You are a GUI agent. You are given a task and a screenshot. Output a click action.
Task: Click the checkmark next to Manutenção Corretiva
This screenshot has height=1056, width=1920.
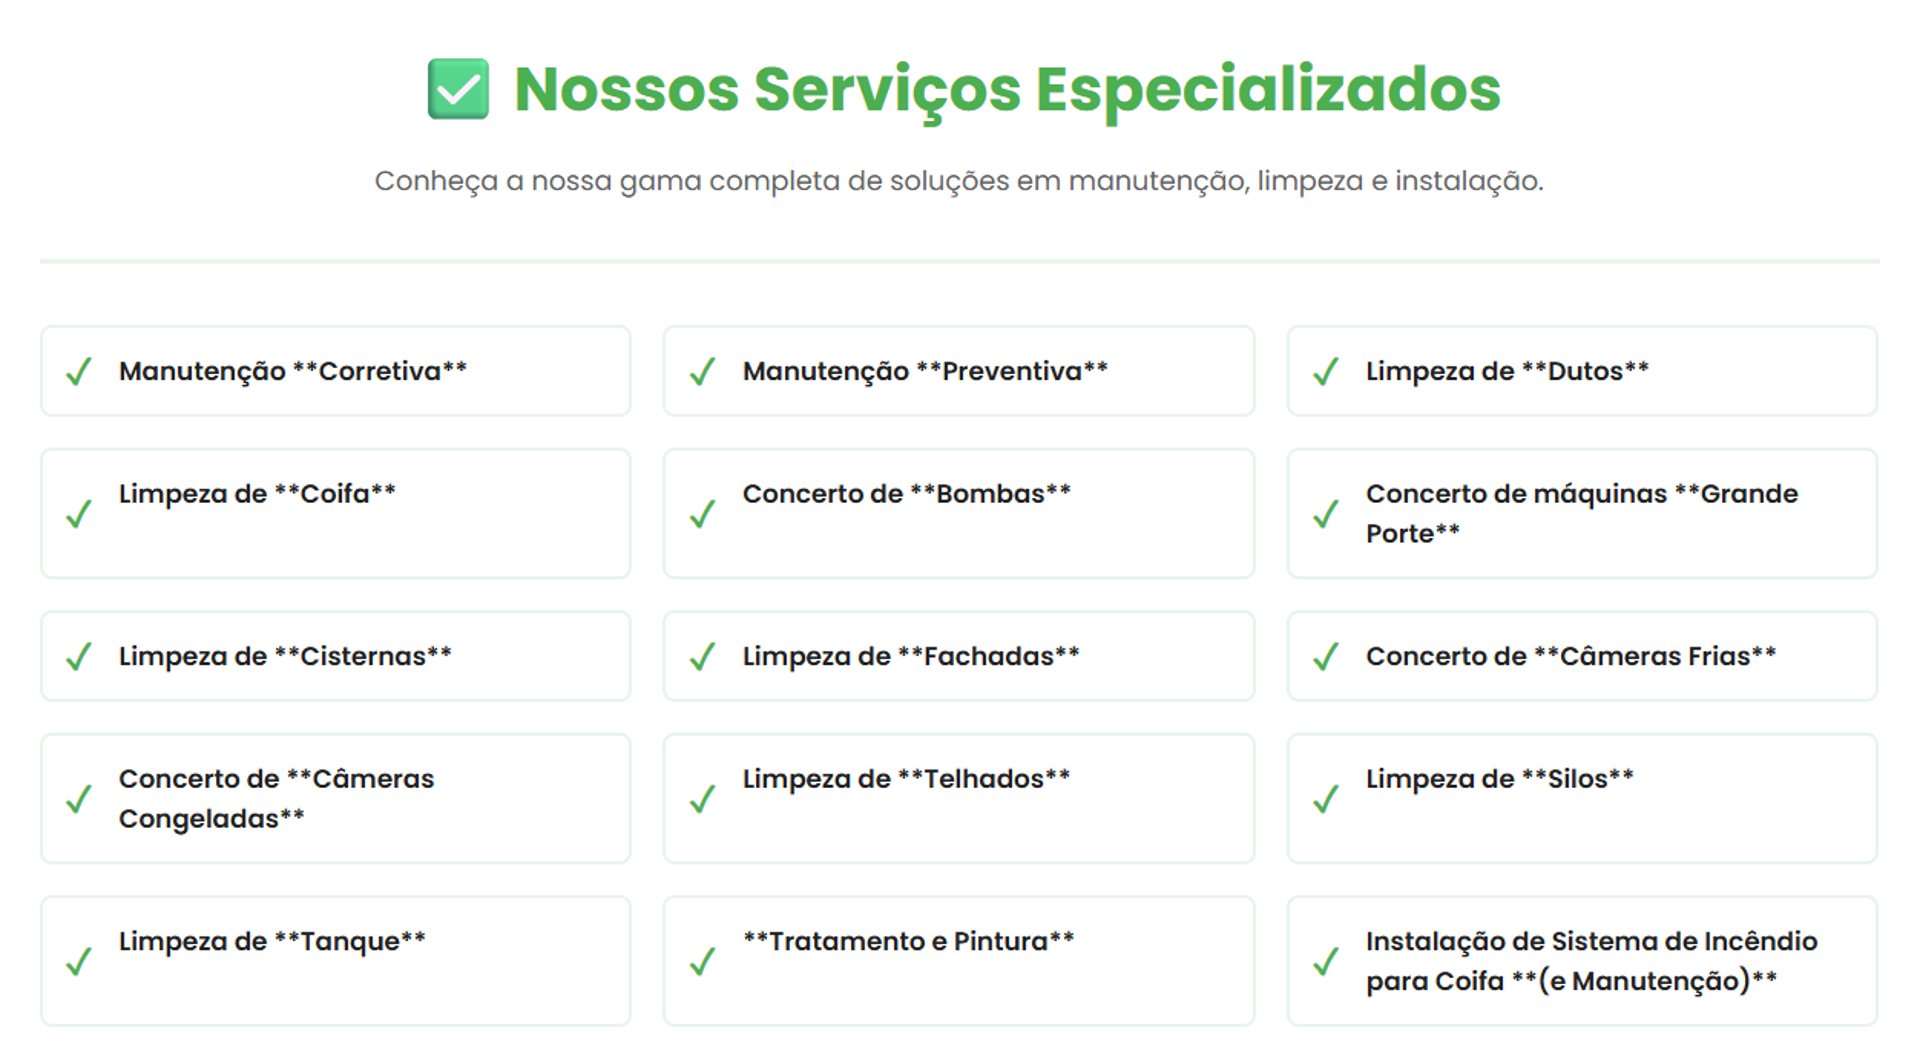point(79,372)
